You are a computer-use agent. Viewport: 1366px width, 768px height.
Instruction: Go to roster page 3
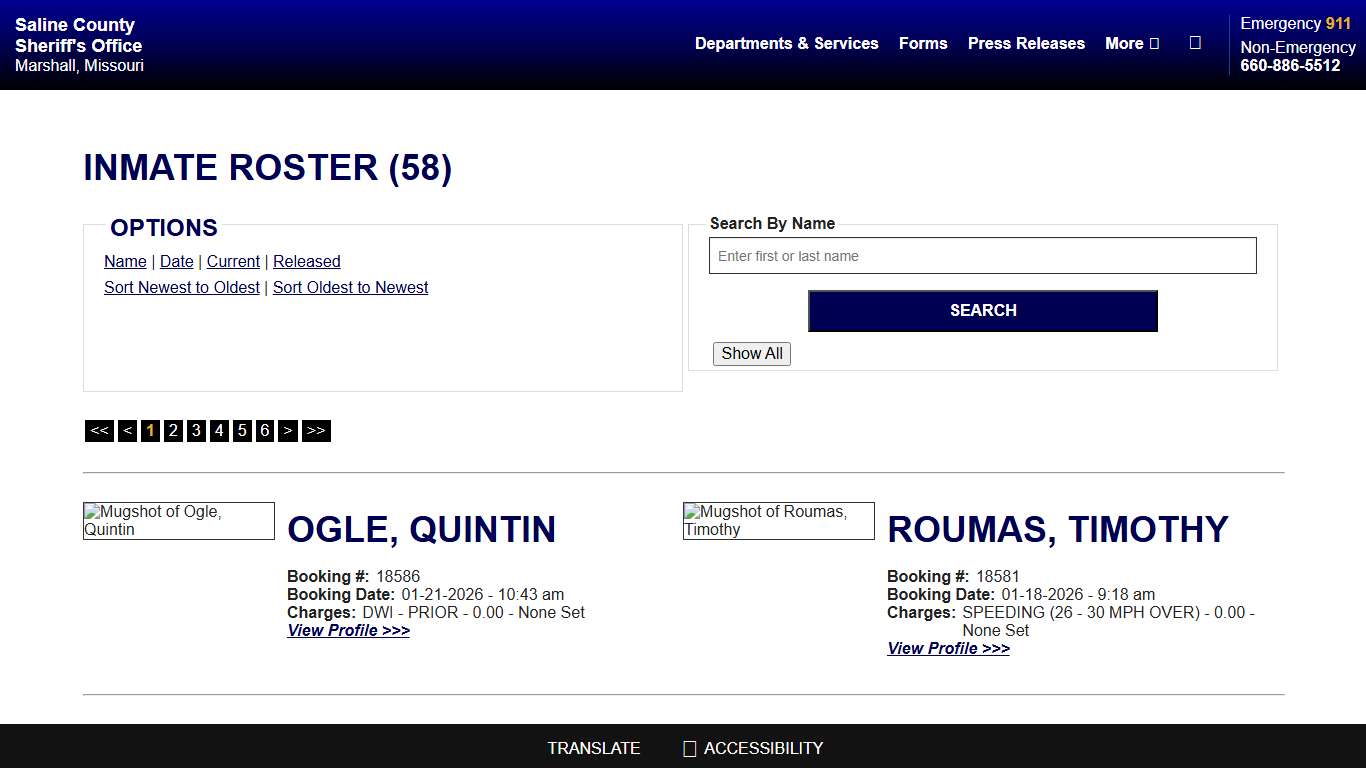pos(196,430)
